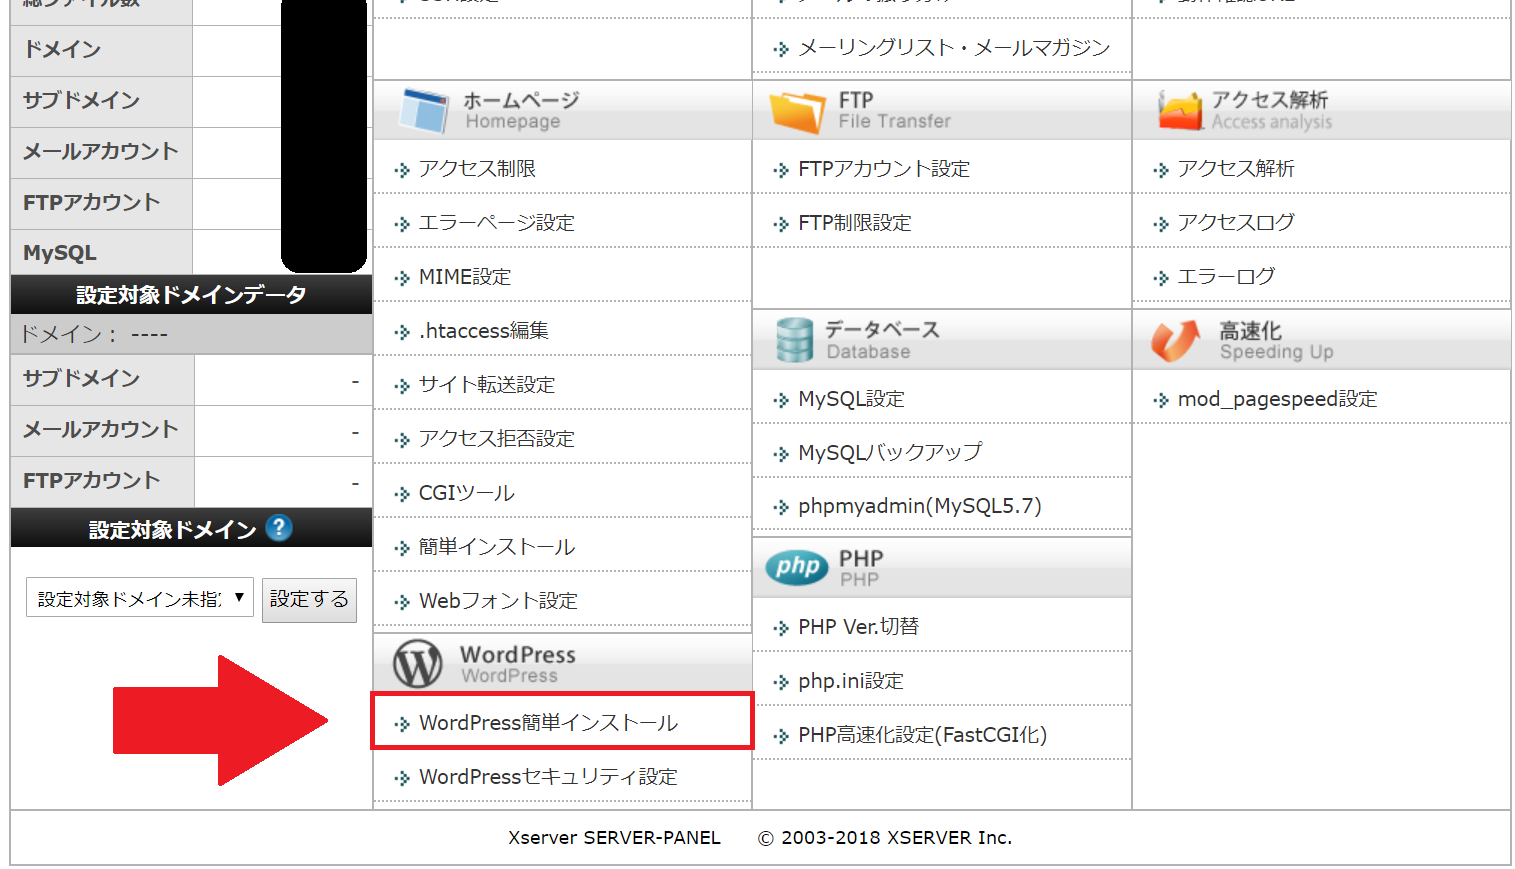This screenshot has width=1515, height=869.
Task: Open MIME設定
Action: (x=465, y=276)
